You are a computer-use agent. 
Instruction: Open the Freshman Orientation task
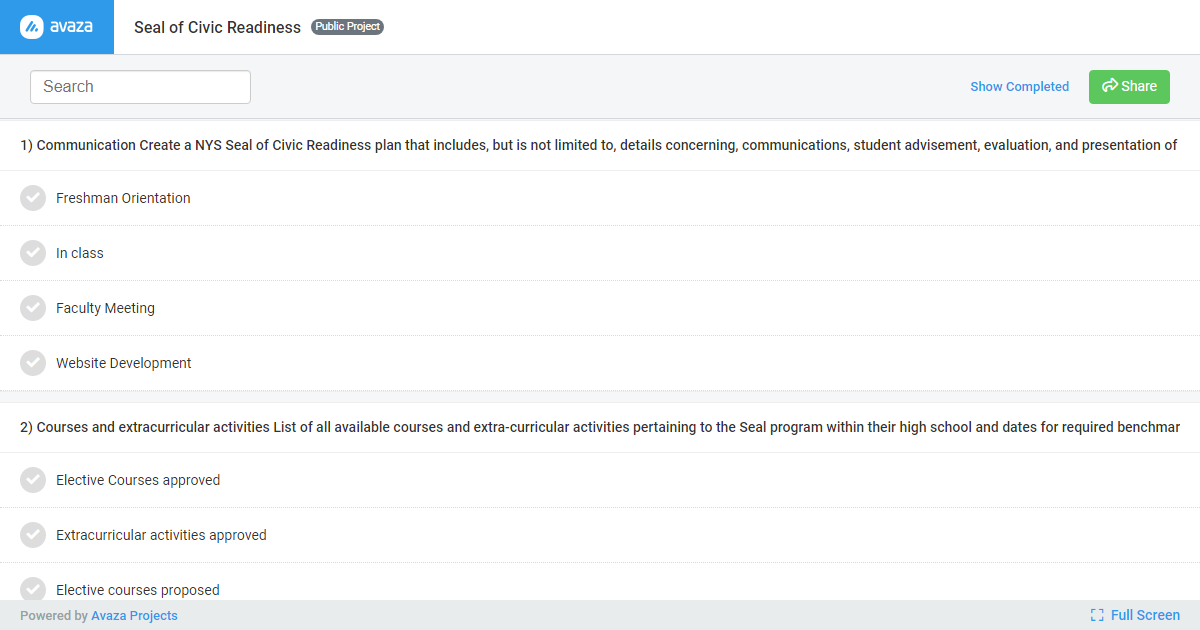pyautogui.click(x=123, y=198)
